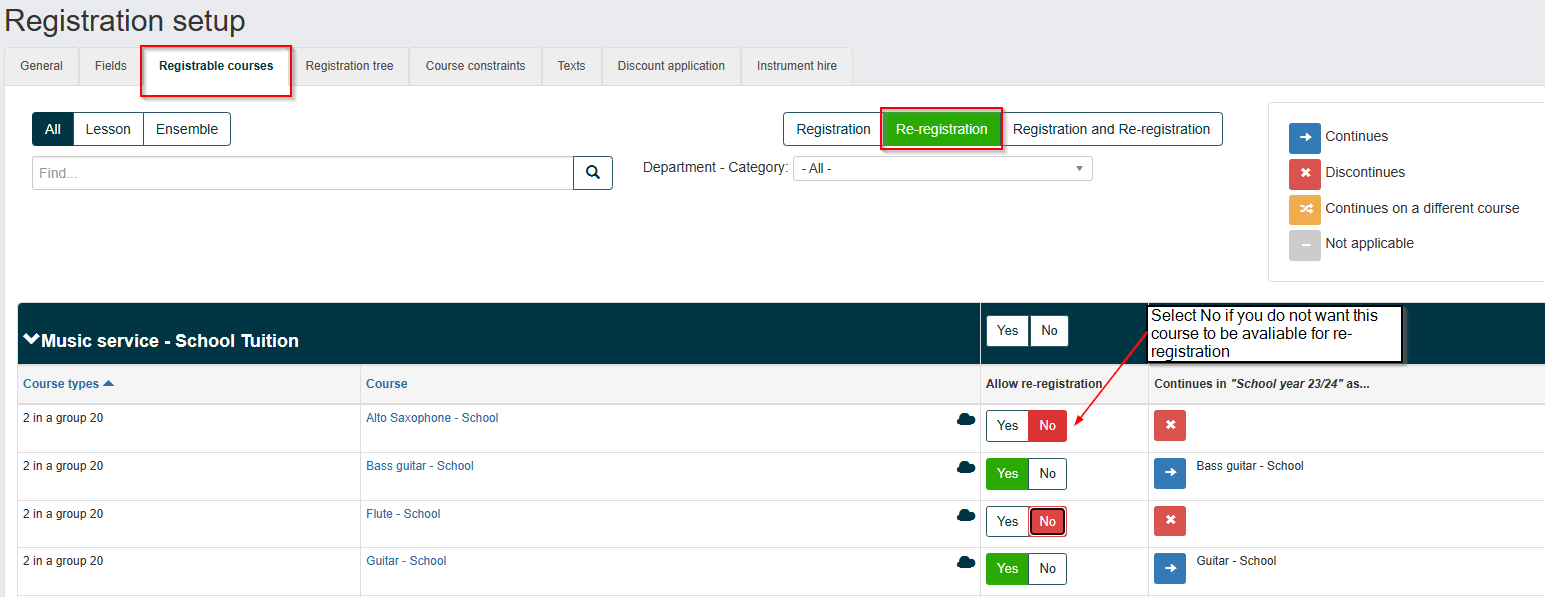Viewport: 1545px width, 597px height.
Task: Set Bass guitar re-registration to No
Action: [1048, 474]
